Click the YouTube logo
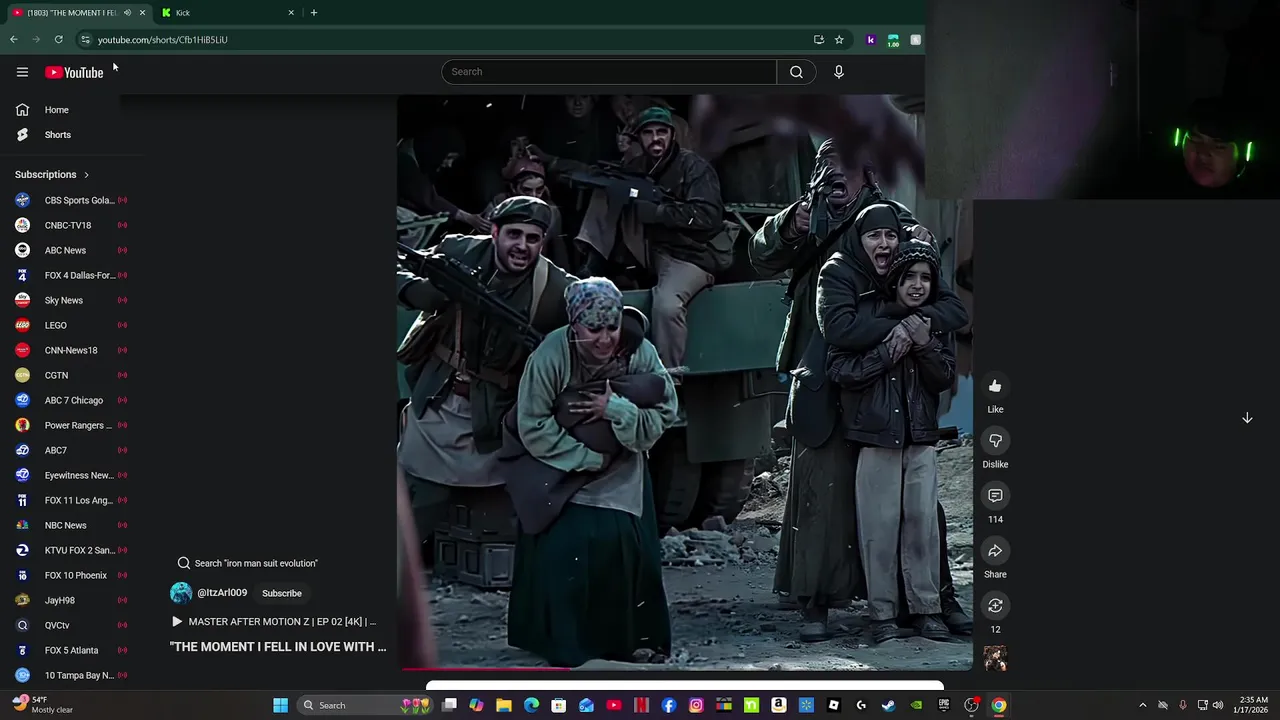This screenshot has width=1280, height=720. tap(74, 72)
